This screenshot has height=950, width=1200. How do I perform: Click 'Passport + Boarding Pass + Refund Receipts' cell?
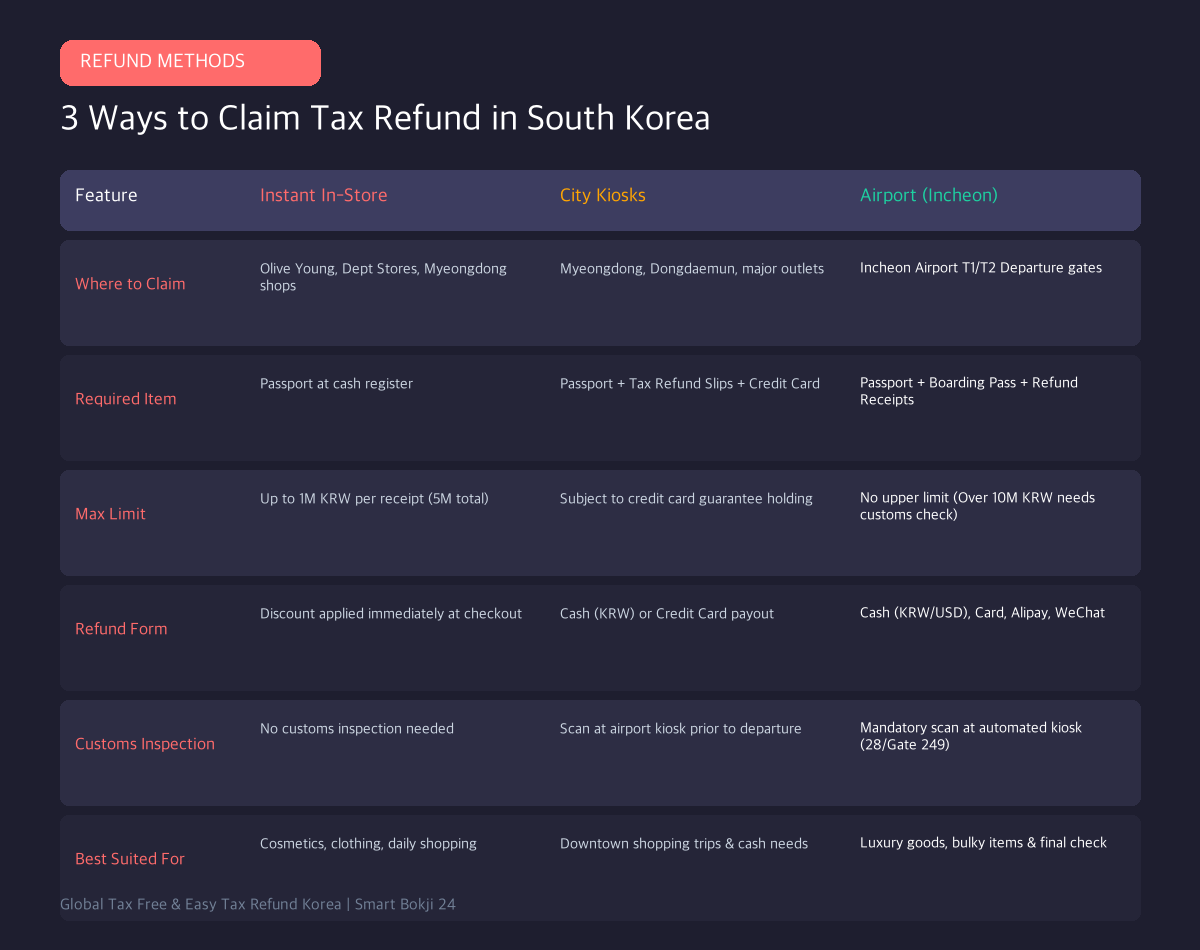969,391
